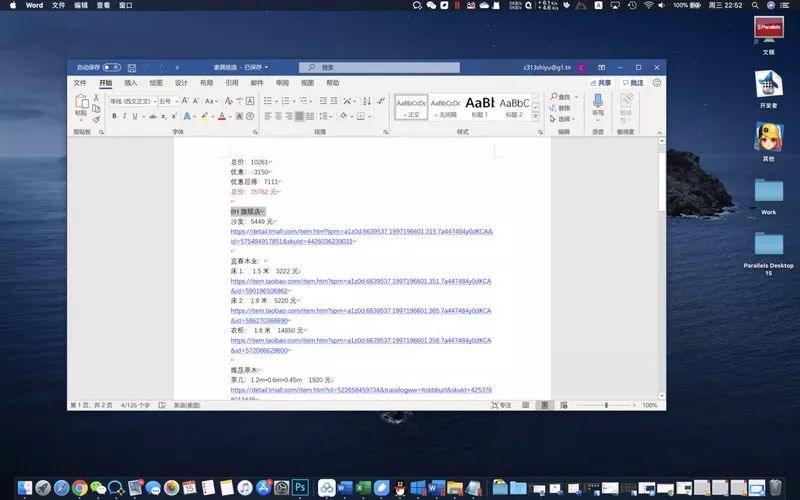Click decrease font size icon
Screen dimensions: 800x500
tap(195, 101)
